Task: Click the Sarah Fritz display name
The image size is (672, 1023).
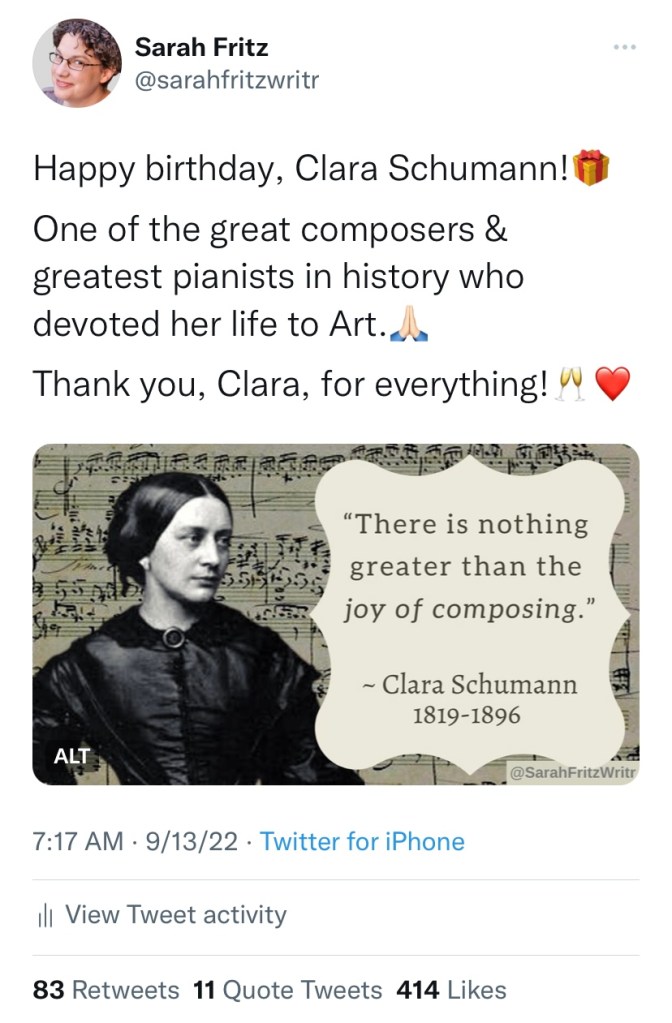Action: [201, 46]
